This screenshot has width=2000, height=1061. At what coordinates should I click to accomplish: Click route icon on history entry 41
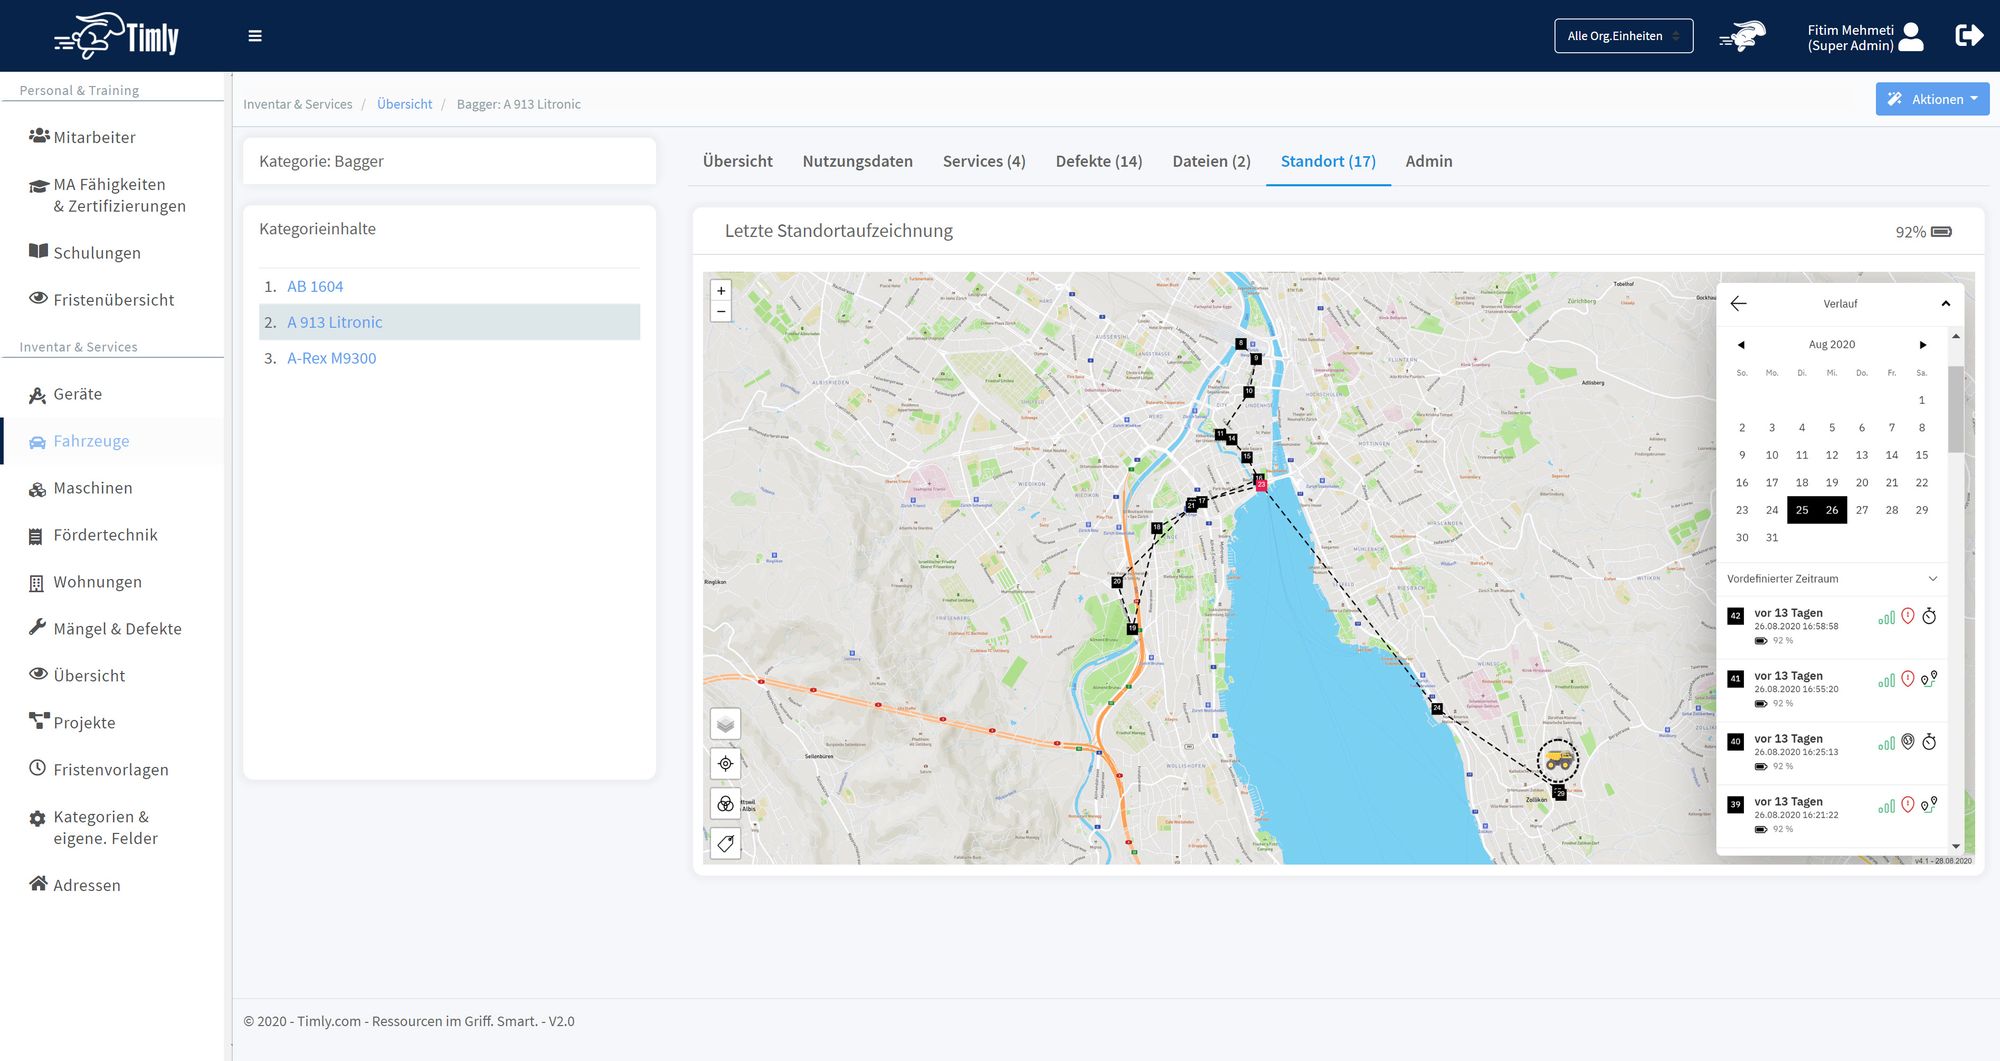(1929, 679)
